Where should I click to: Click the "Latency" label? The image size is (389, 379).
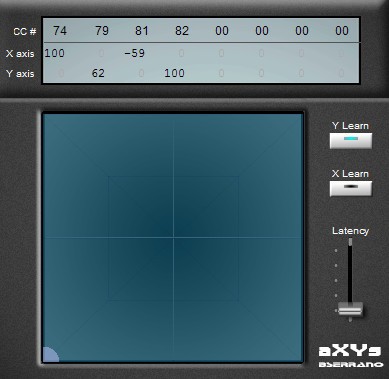coord(351,231)
